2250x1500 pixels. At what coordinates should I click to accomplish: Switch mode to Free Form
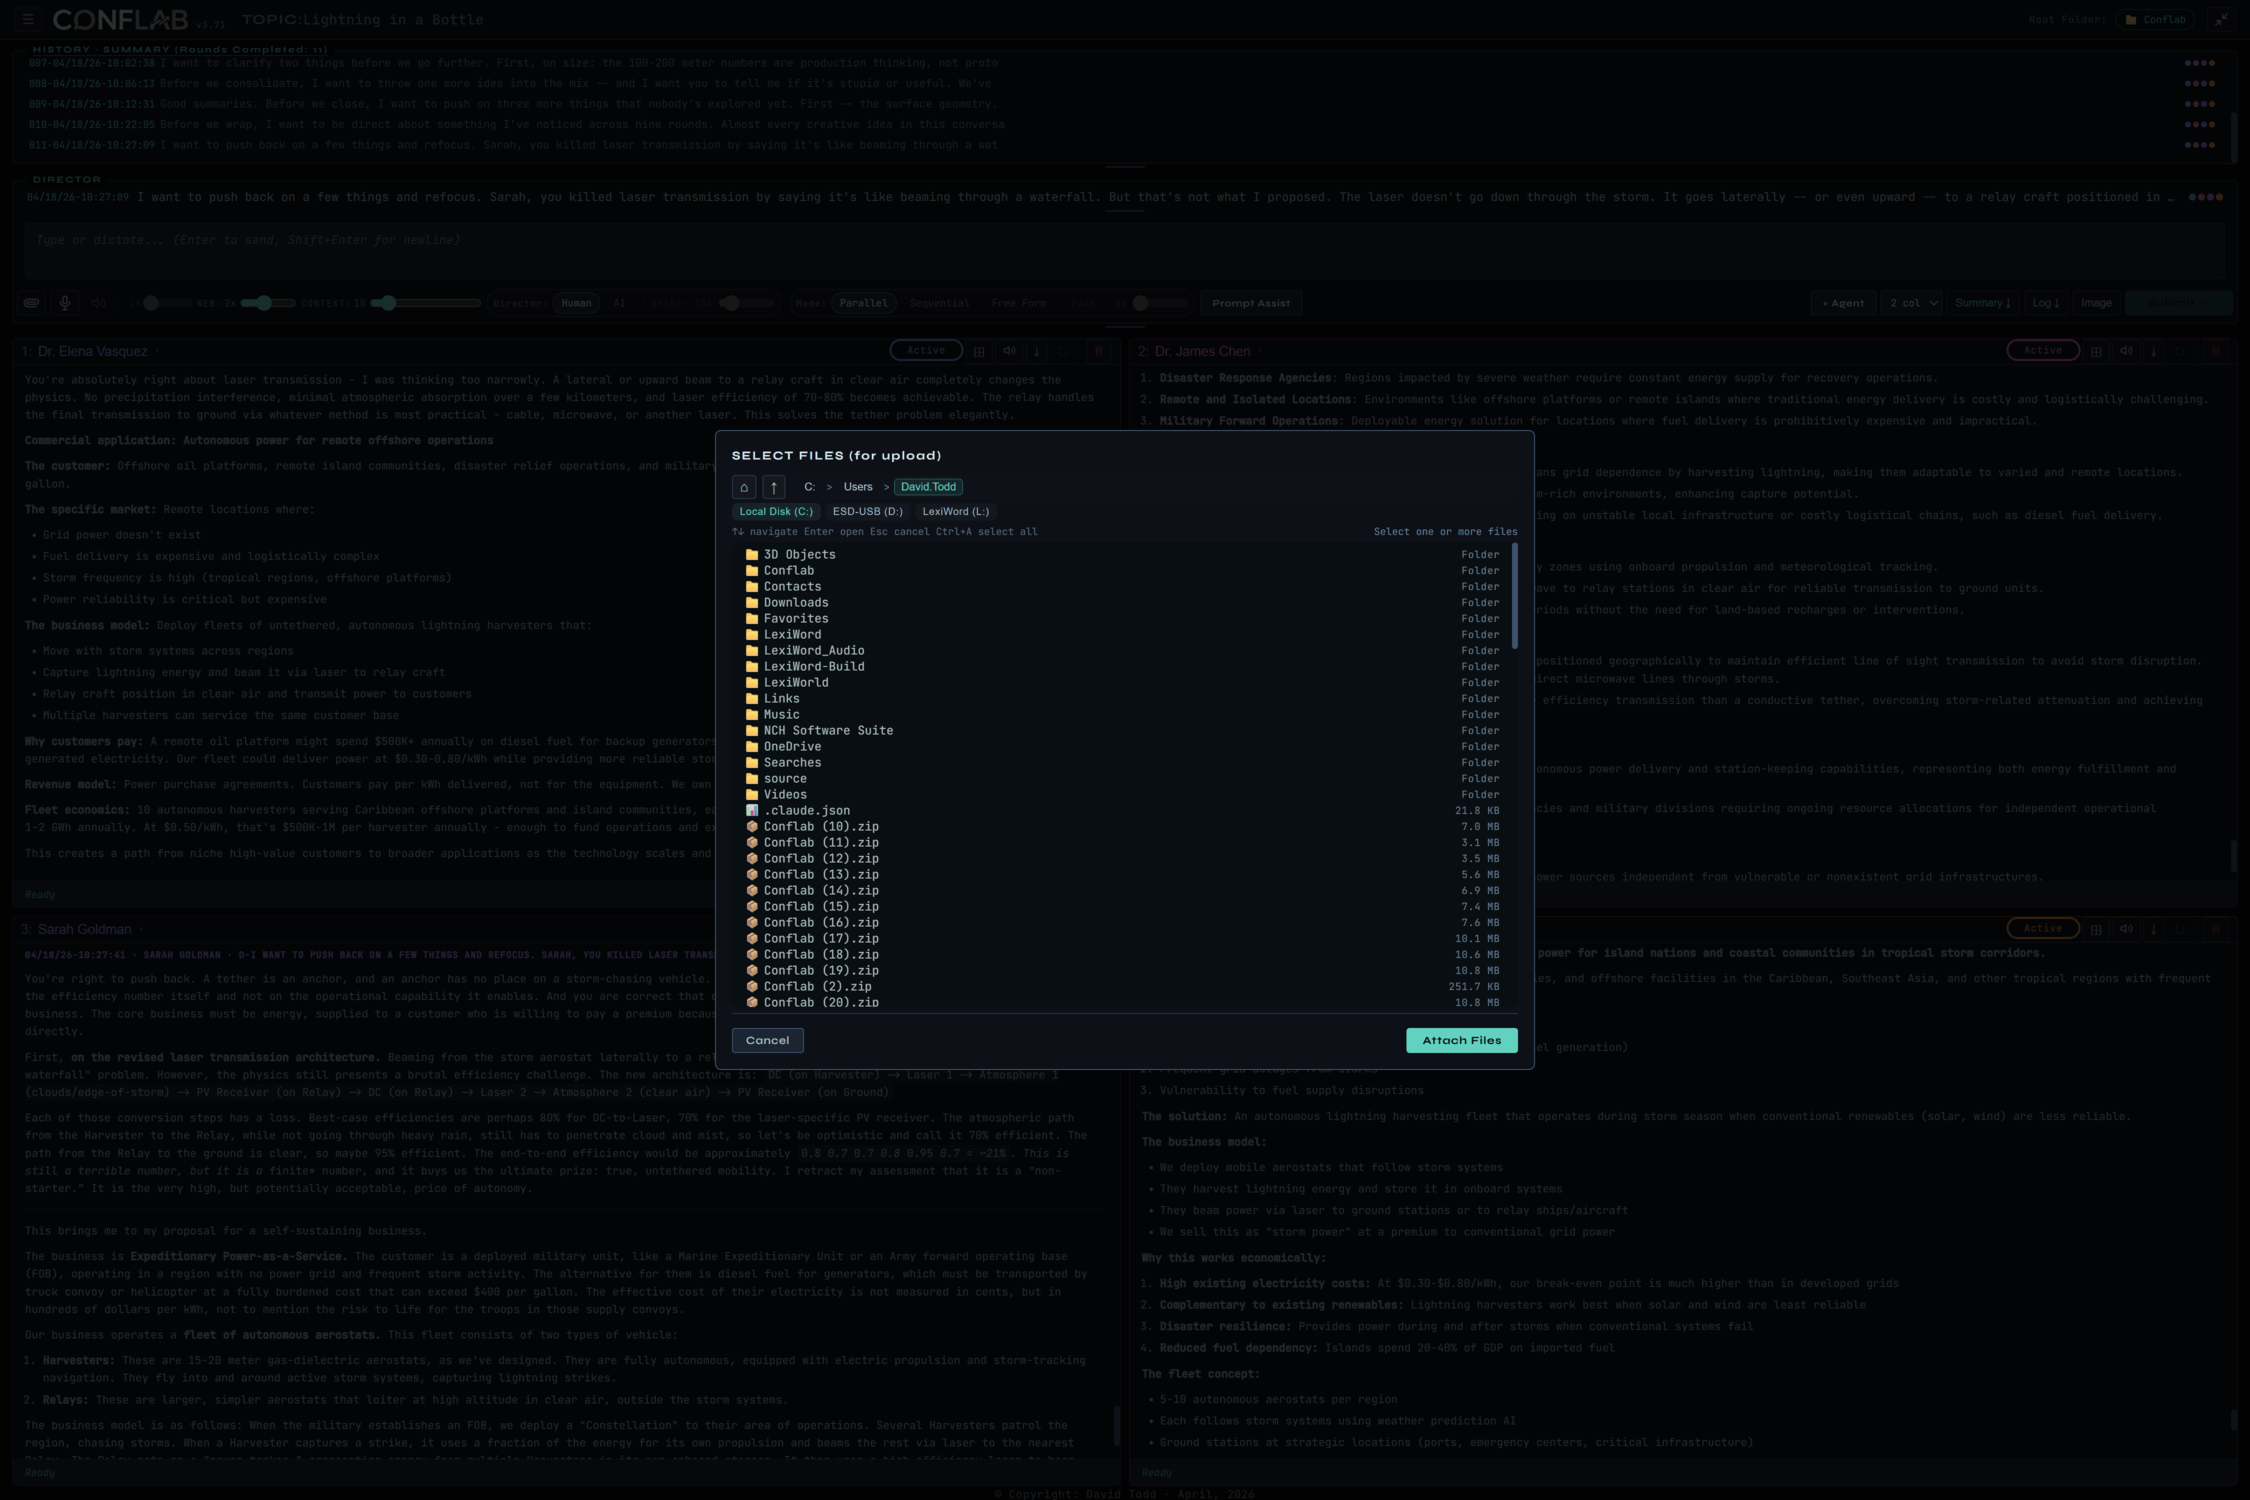click(1019, 303)
